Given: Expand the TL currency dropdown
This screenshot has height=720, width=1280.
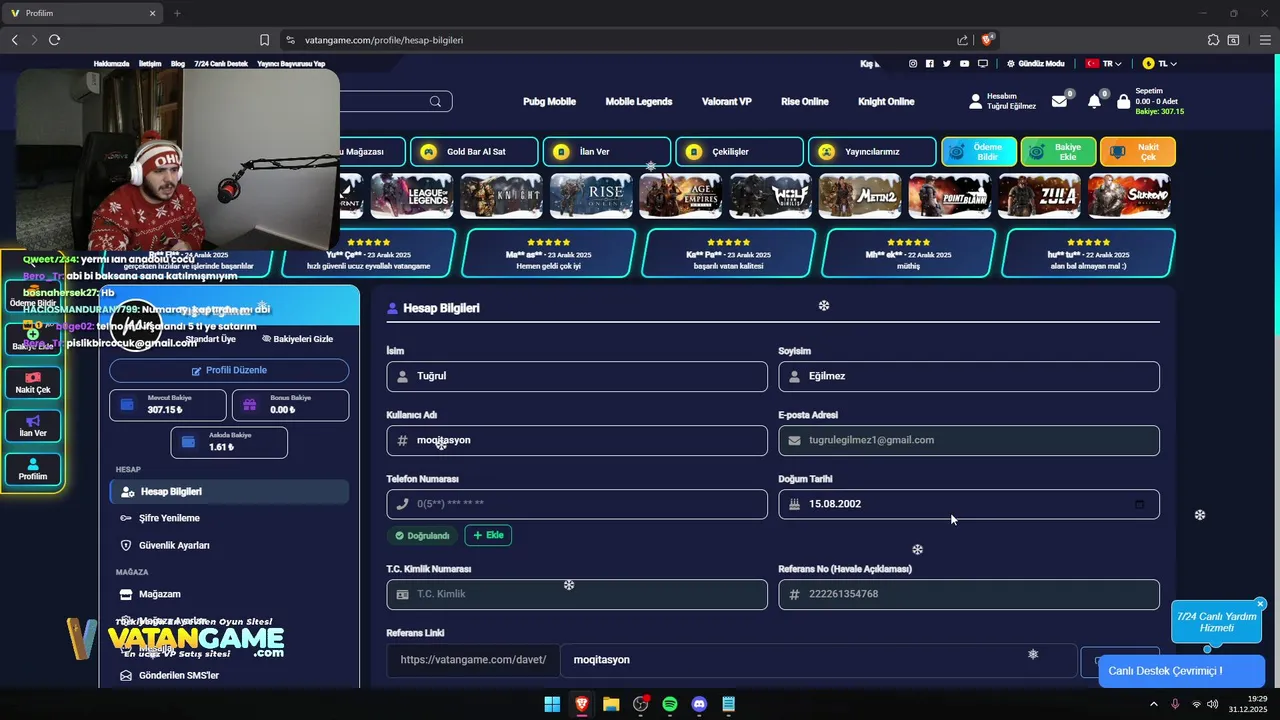Looking at the screenshot, I should tap(1160, 63).
